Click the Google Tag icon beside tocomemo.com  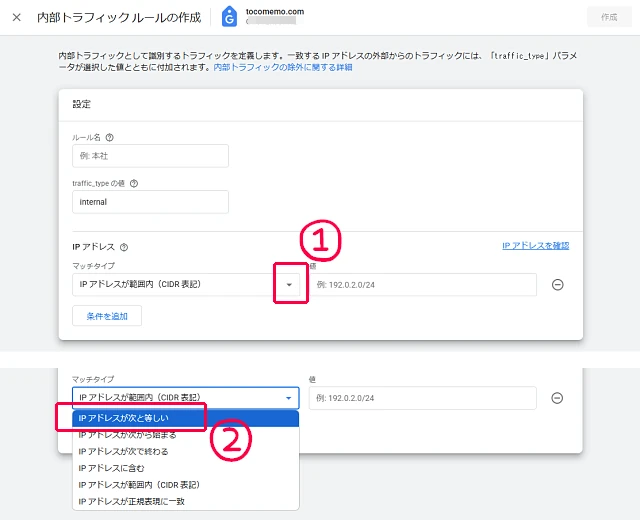(x=229, y=16)
